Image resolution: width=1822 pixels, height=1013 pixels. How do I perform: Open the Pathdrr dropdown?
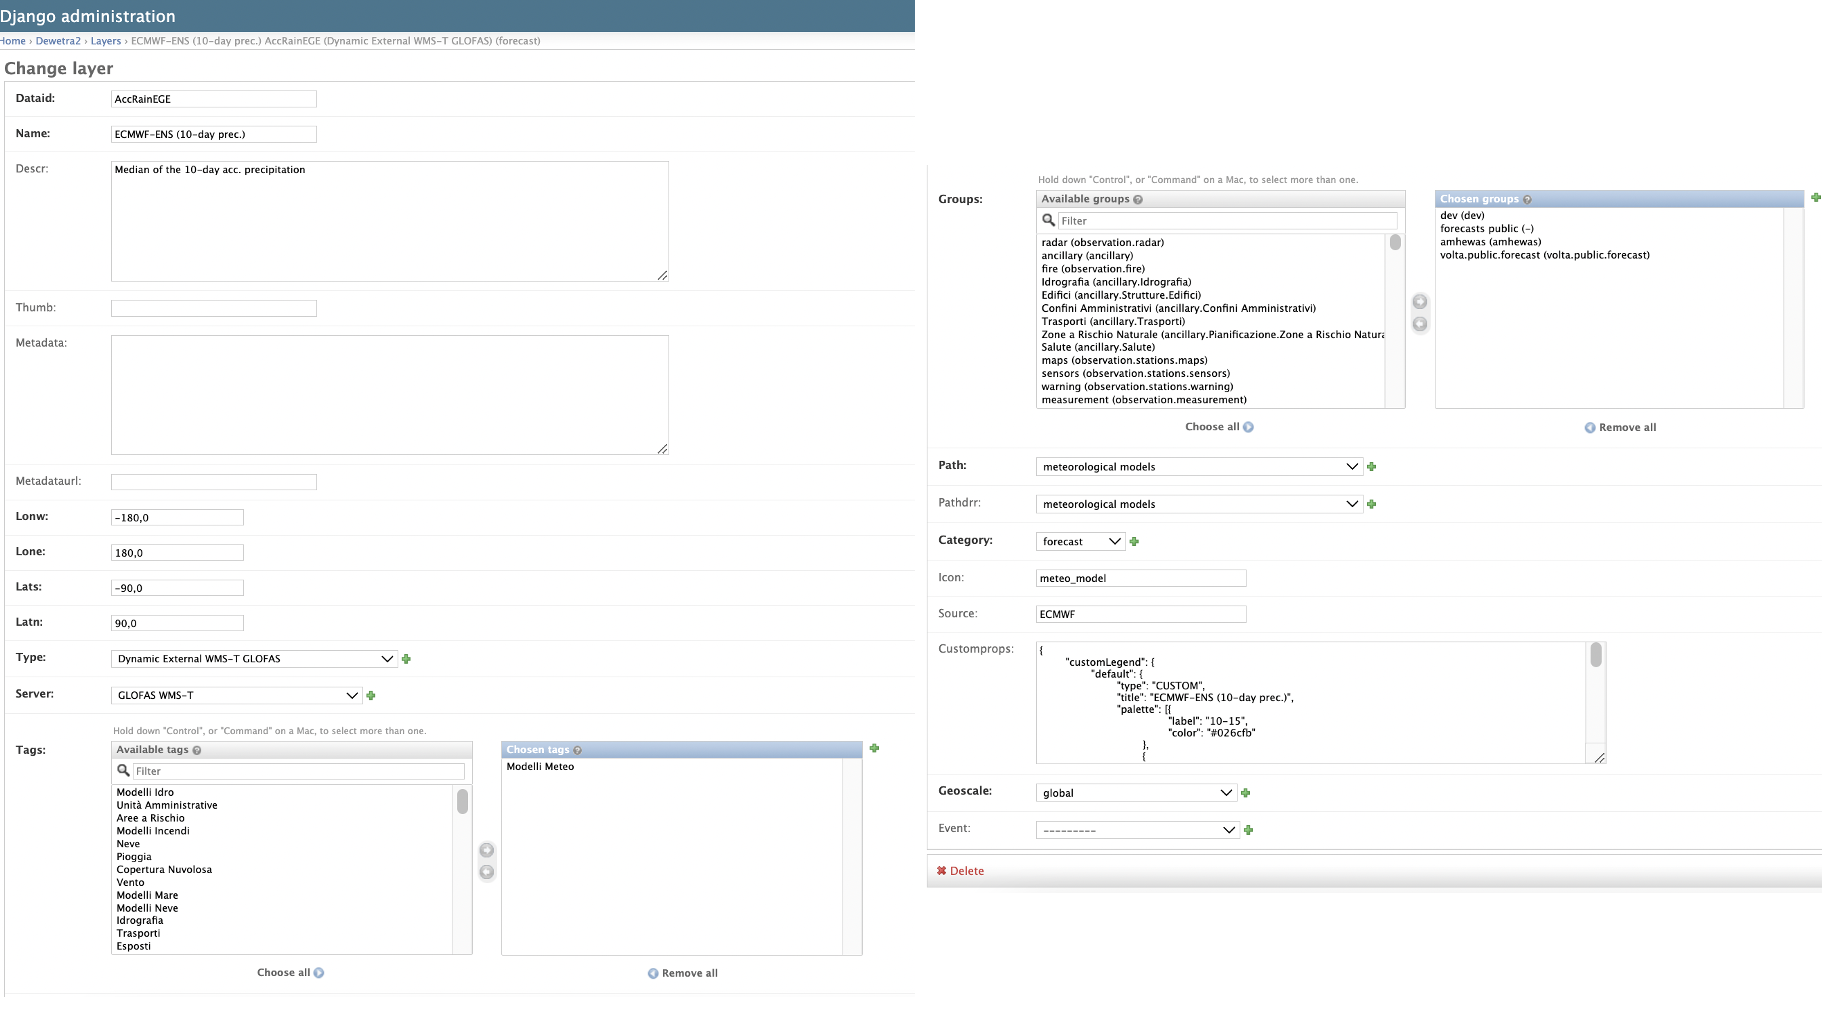tap(1199, 504)
